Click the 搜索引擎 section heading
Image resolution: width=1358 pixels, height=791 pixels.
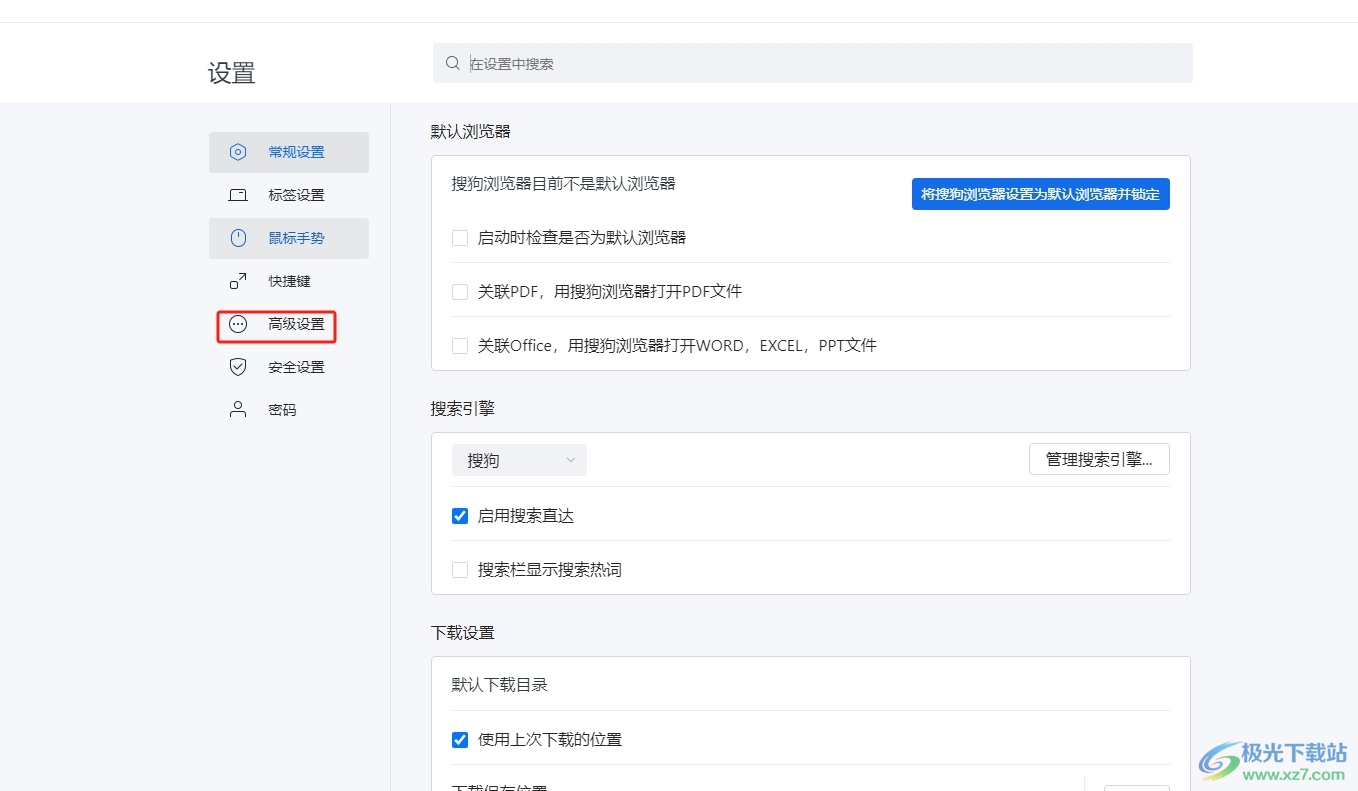463,408
